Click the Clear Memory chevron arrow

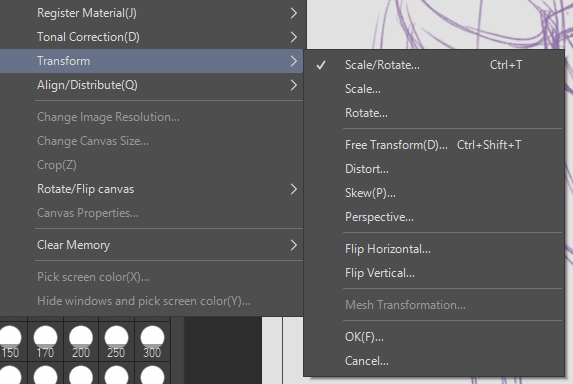(293, 245)
